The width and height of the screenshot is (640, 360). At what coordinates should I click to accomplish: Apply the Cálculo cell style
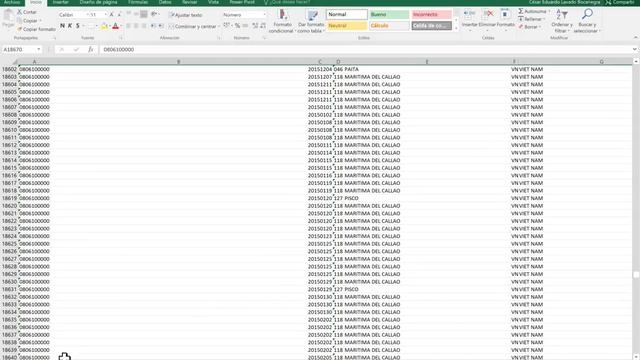click(x=389, y=26)
